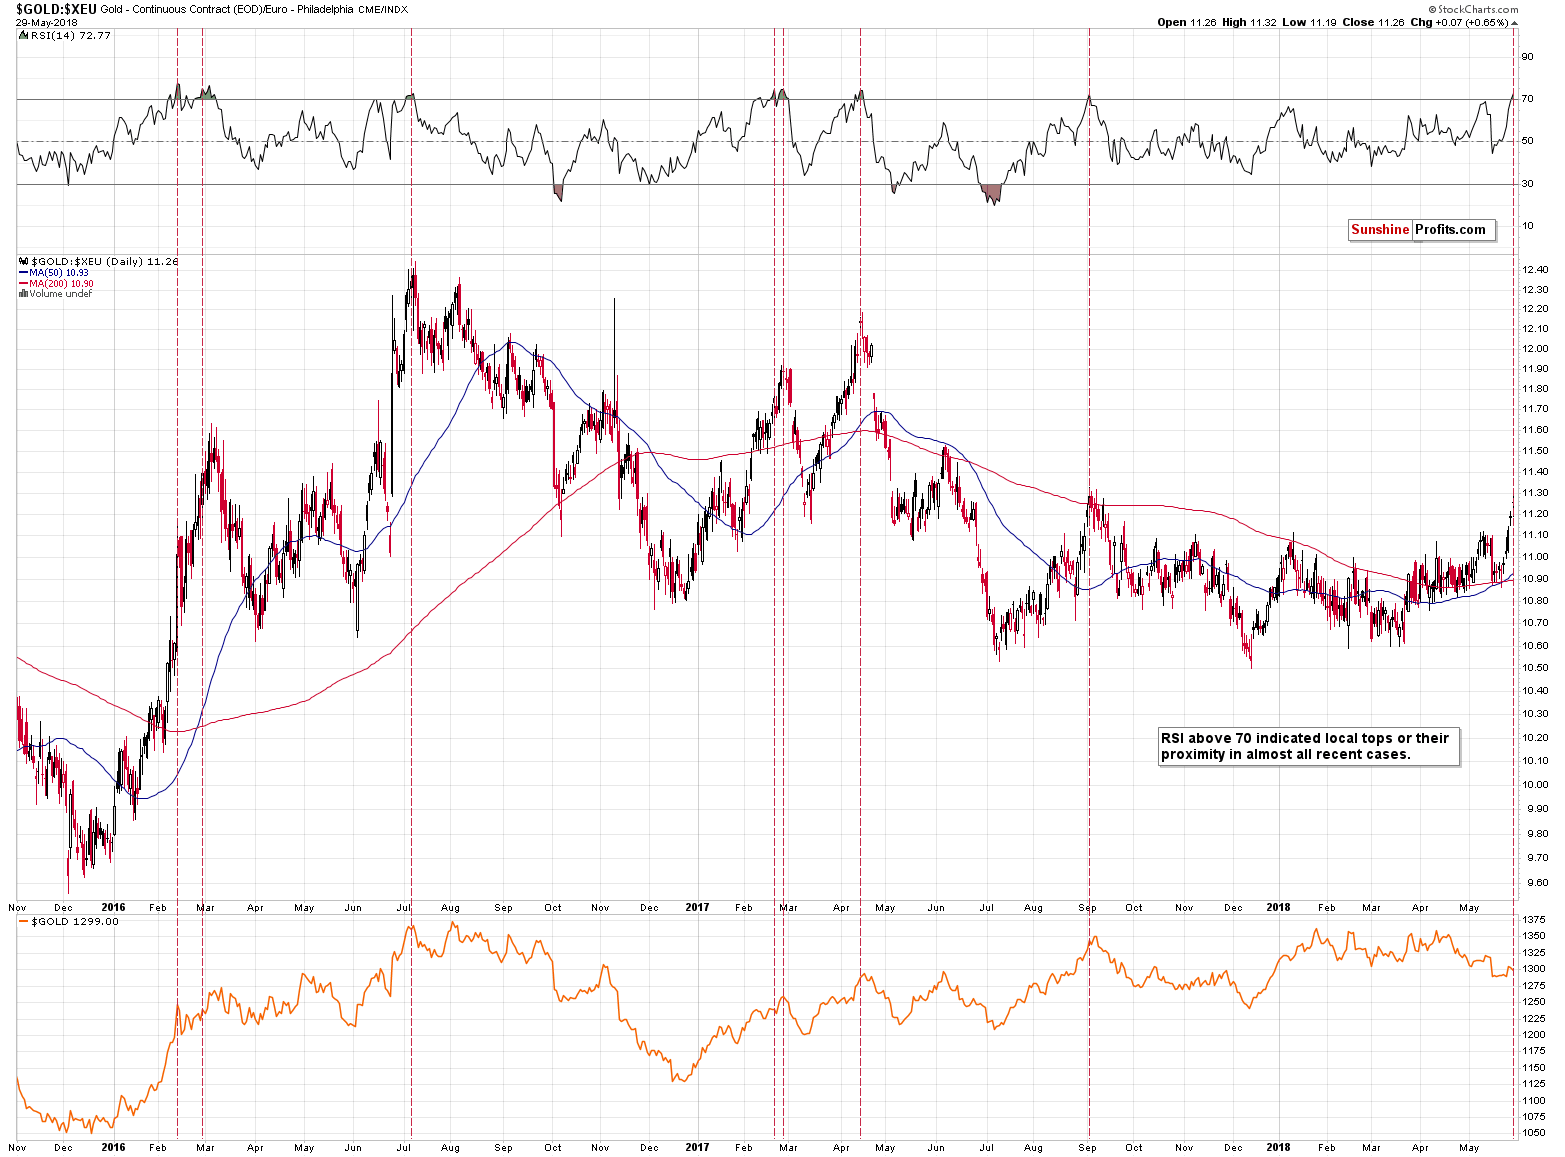Click the Chg +0.07 (+0.65%) value

tap(1458, 22)
